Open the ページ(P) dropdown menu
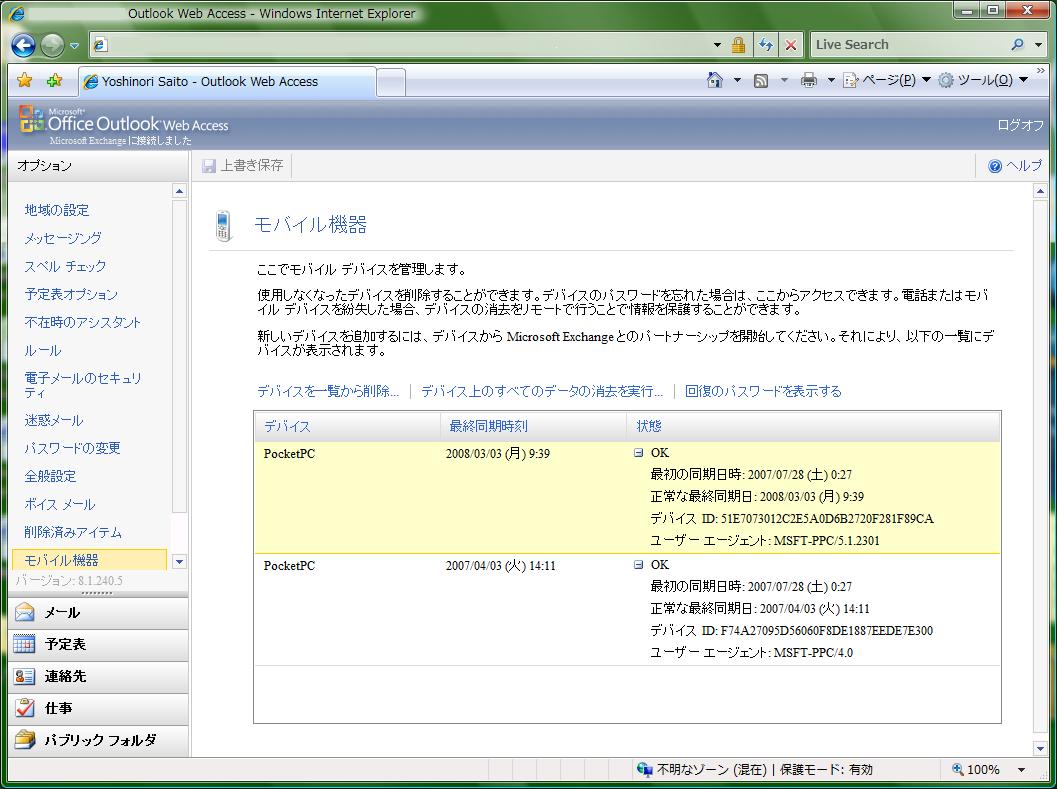The height and width of the screenshot is (789, 1057). click(x=886, y=81)
